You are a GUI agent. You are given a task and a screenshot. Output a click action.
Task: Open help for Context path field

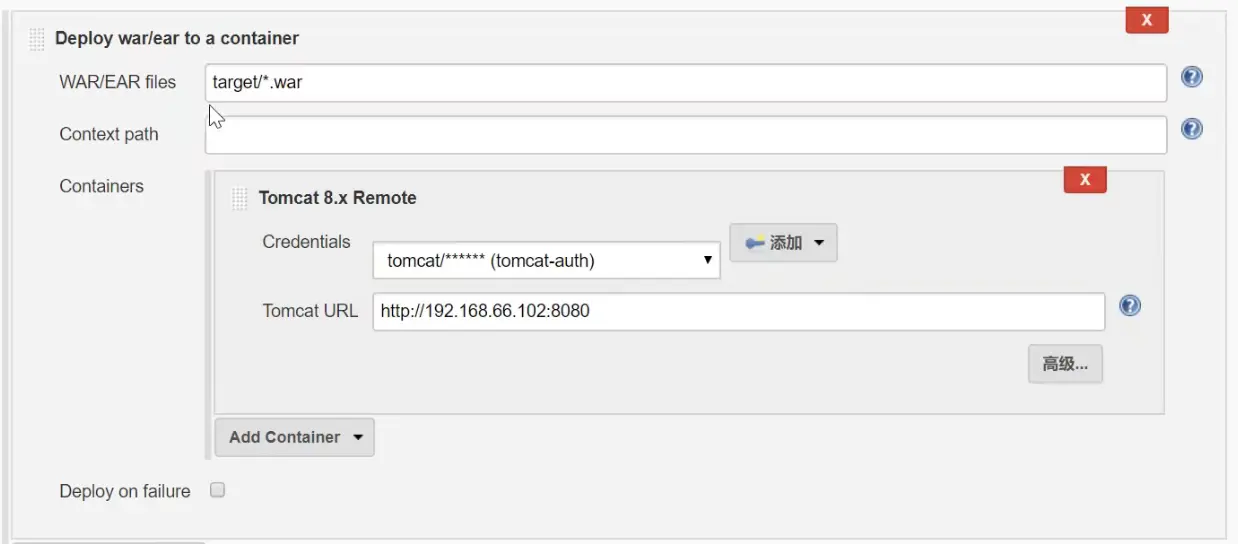[x=1191, y=129]
